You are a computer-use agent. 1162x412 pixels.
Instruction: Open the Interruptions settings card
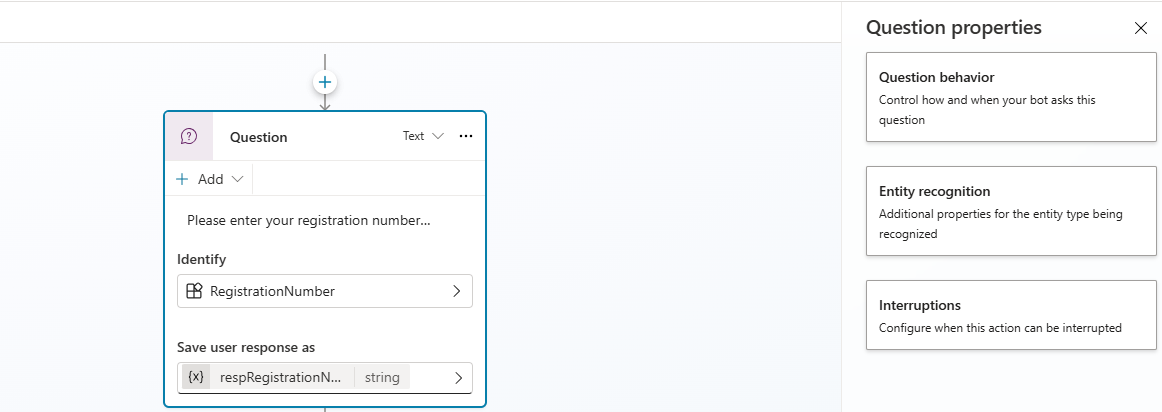point(1011,315)
